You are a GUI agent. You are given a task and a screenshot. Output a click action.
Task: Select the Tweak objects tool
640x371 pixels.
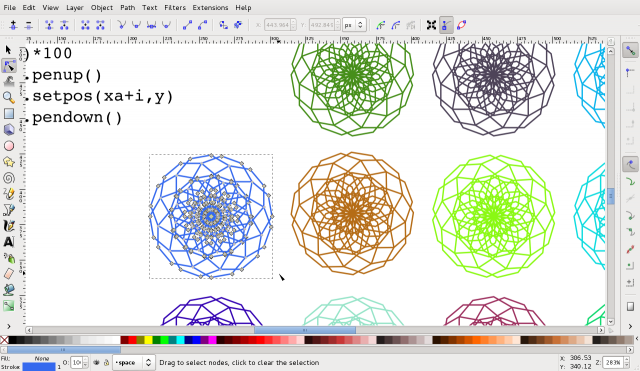[9, 81]
